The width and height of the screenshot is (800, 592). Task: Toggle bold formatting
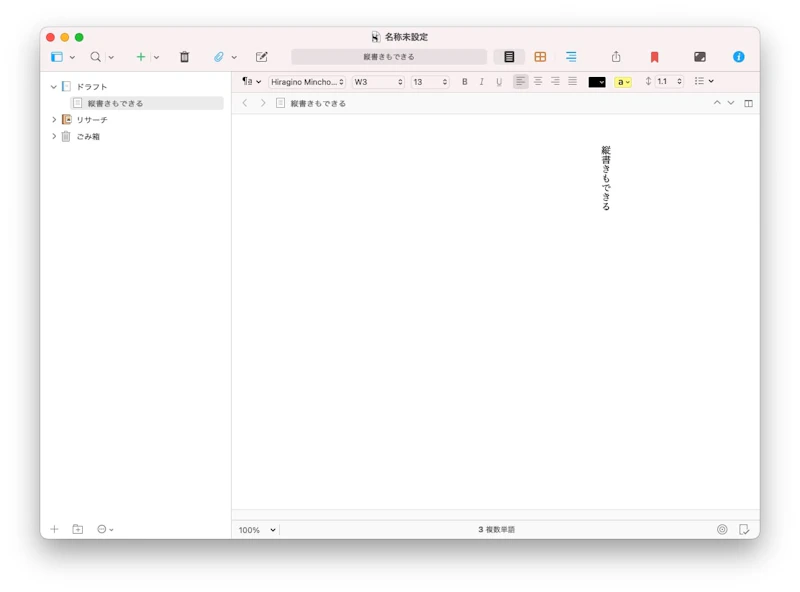click(x=464, y=82)
